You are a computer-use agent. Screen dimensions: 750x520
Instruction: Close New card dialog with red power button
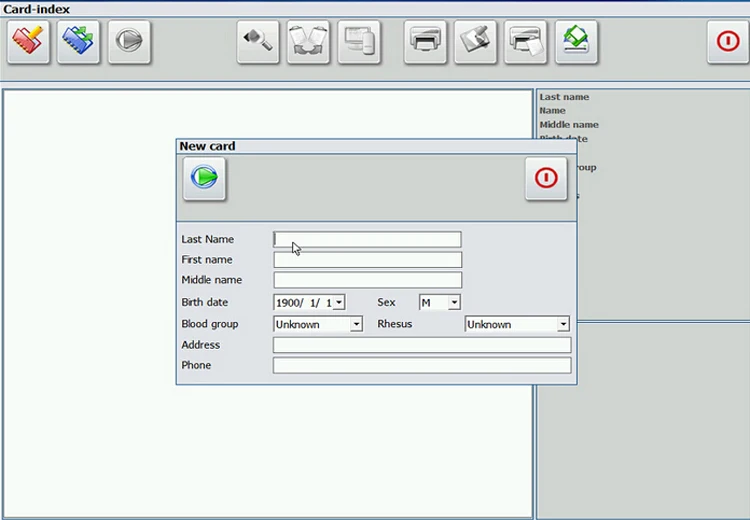546,178
